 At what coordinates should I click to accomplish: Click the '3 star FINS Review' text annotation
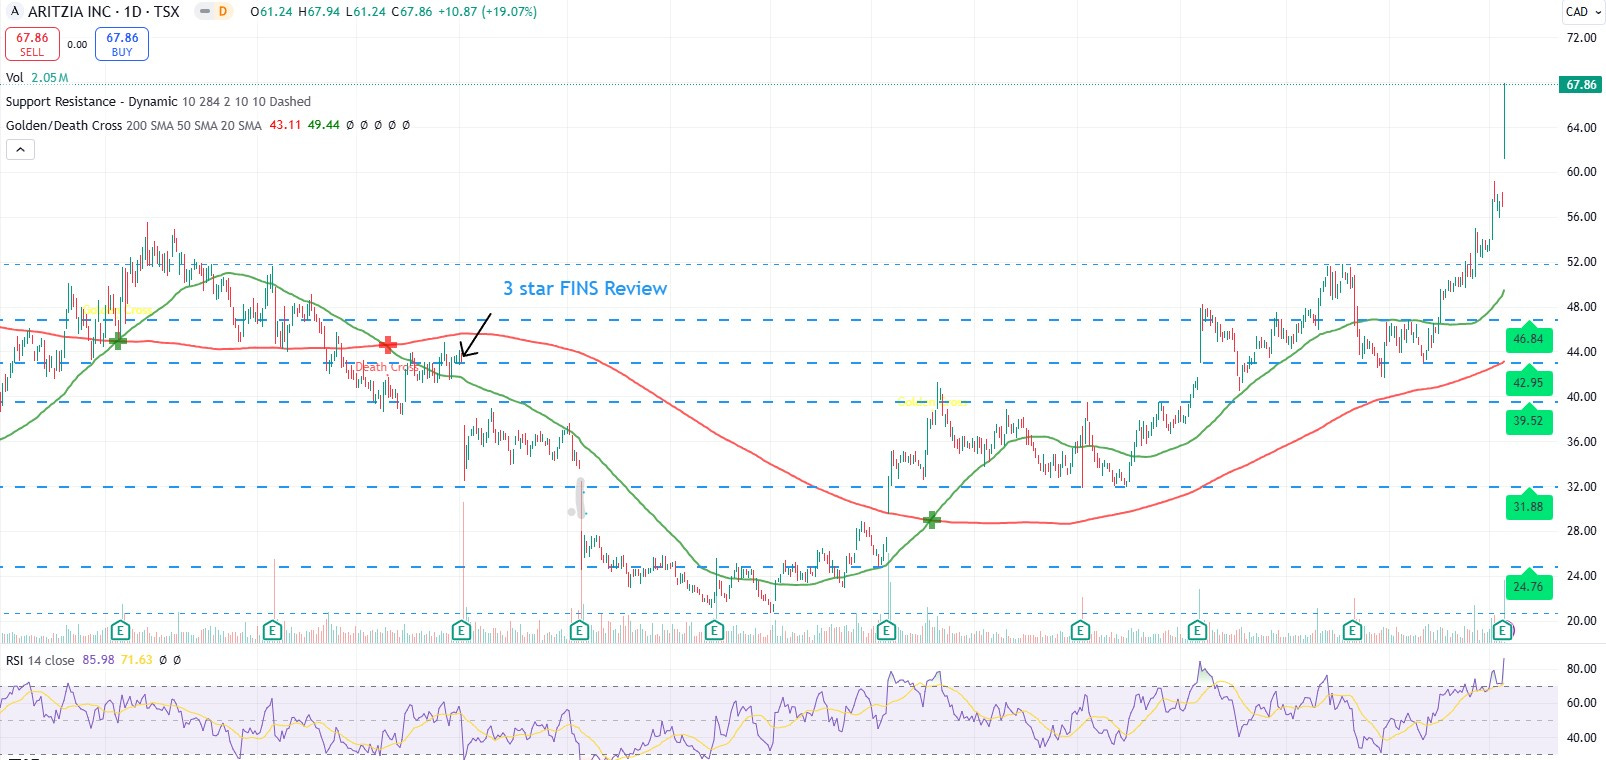point(585,289)
